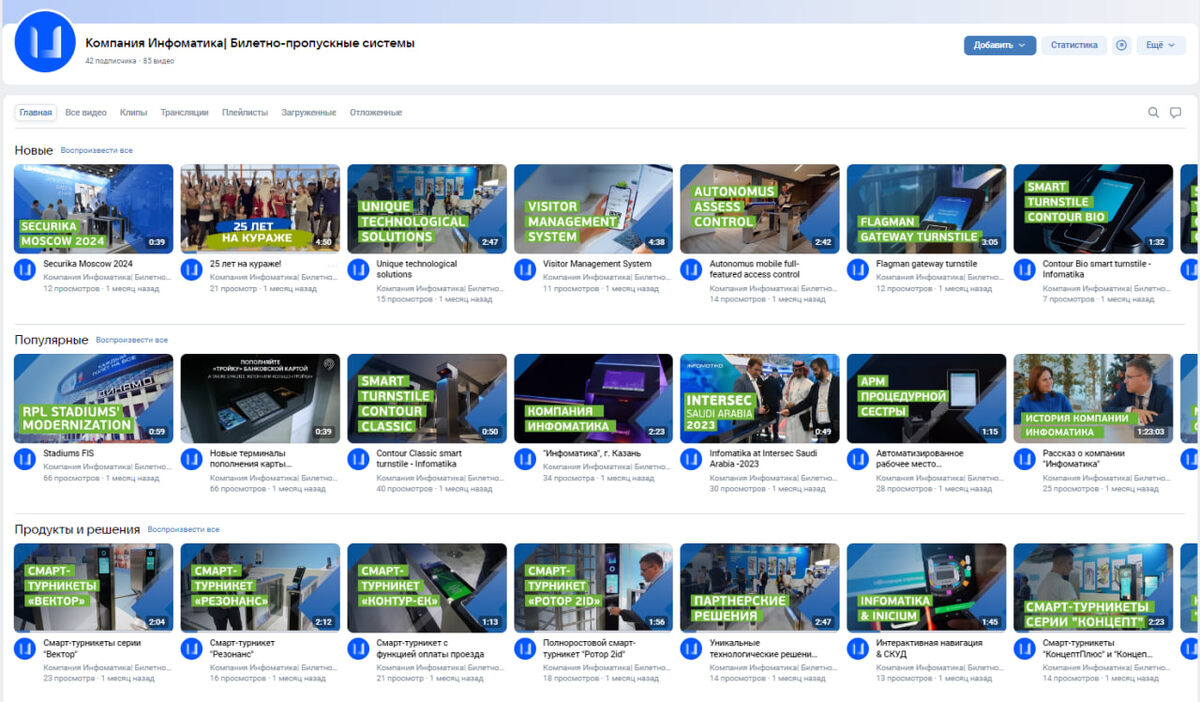Click channel avatar beside Visitor Management System
This screenshot has height=702, width=1200.
(525, 270)
